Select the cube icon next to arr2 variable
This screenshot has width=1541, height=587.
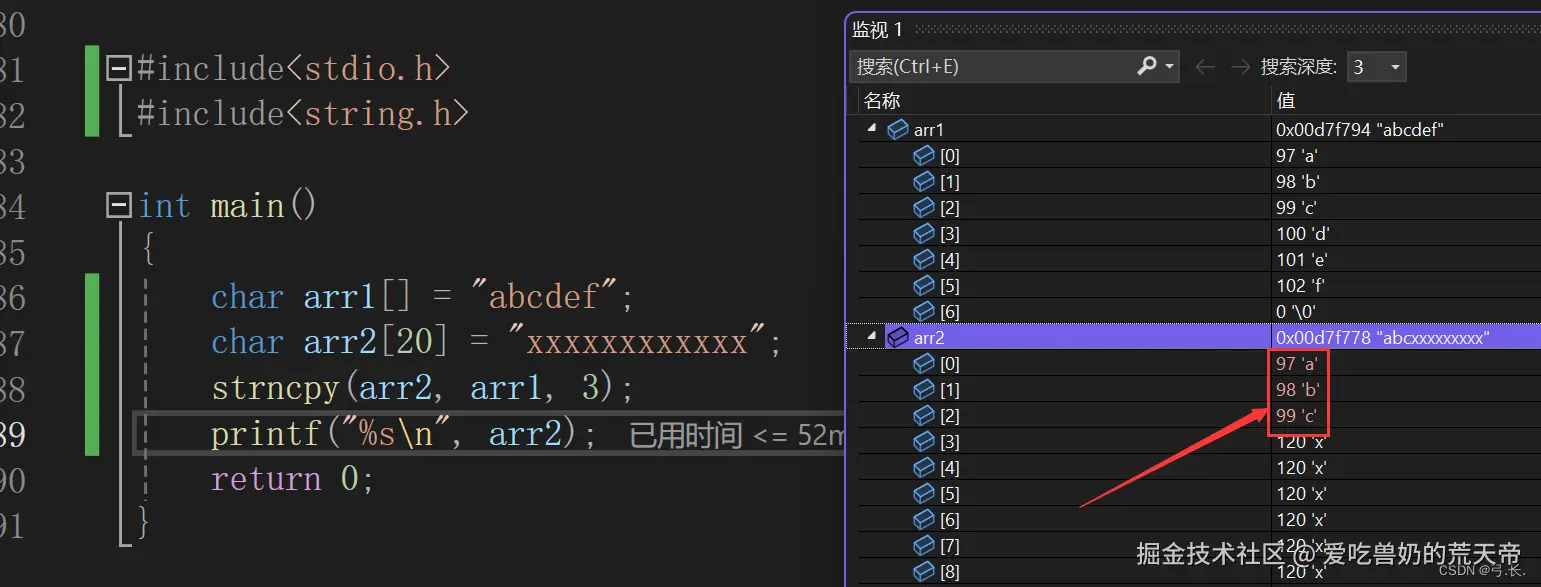pos(897,337)
